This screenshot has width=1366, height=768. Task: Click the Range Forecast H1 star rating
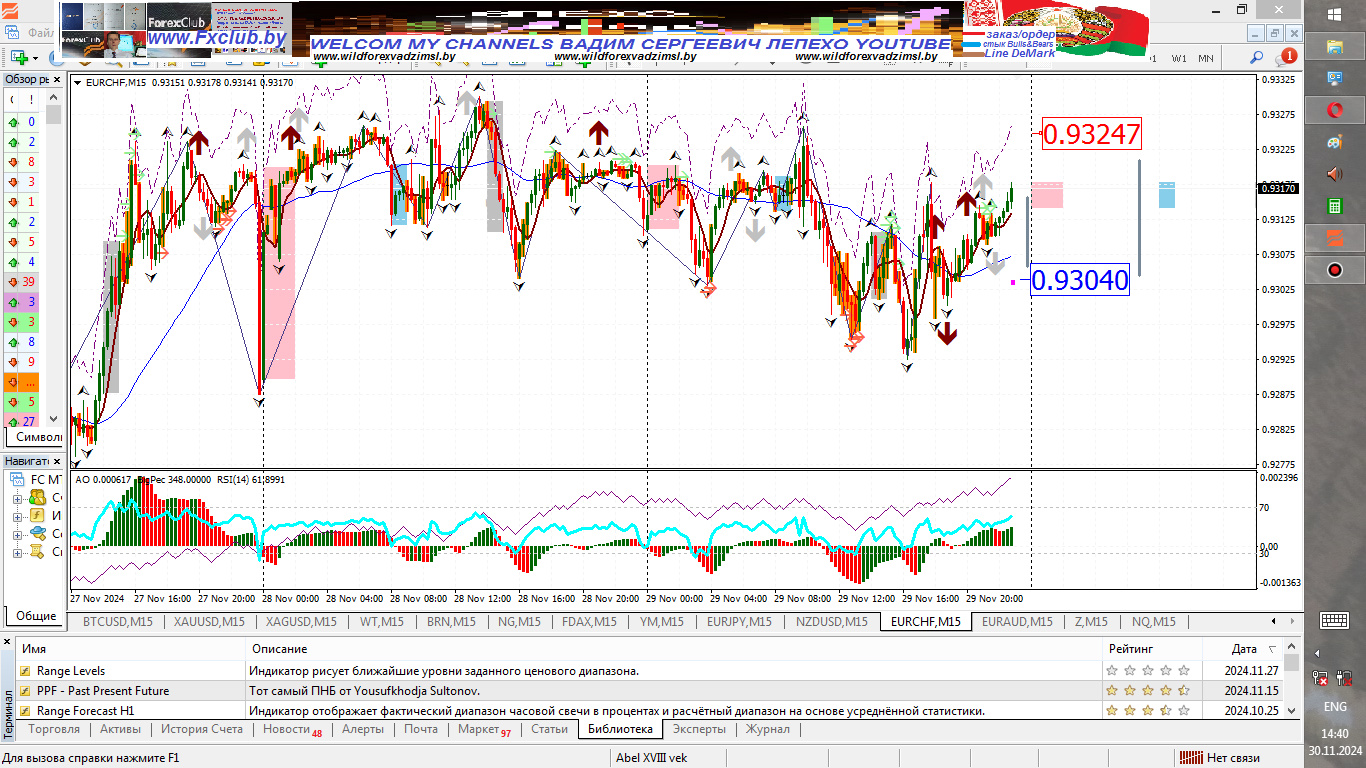point(1148,711)
